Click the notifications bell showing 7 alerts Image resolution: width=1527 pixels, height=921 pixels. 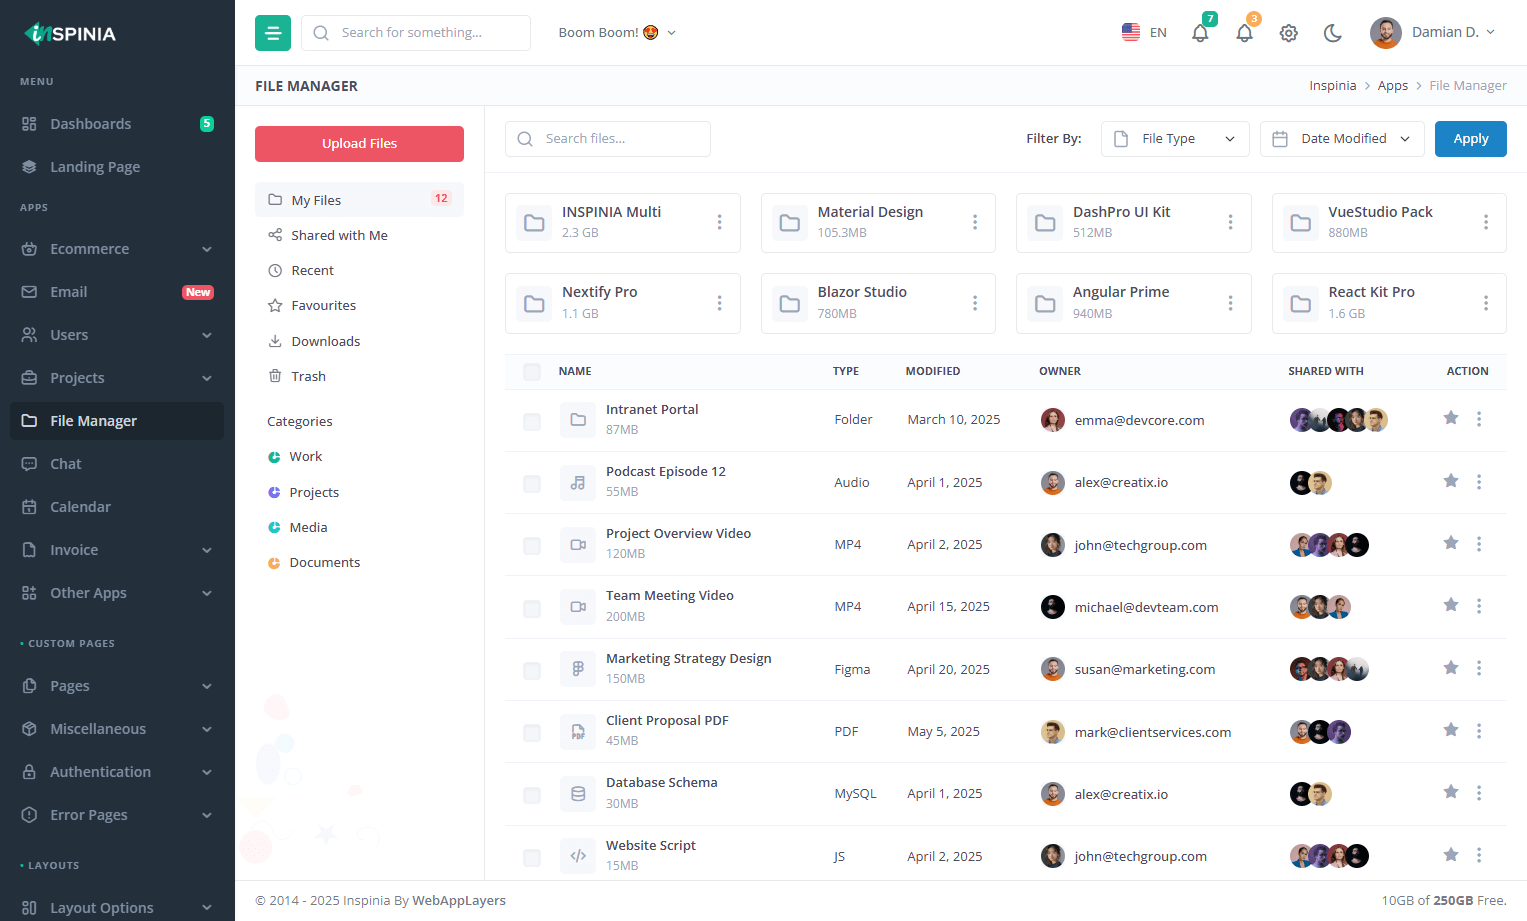(1200, 32)
